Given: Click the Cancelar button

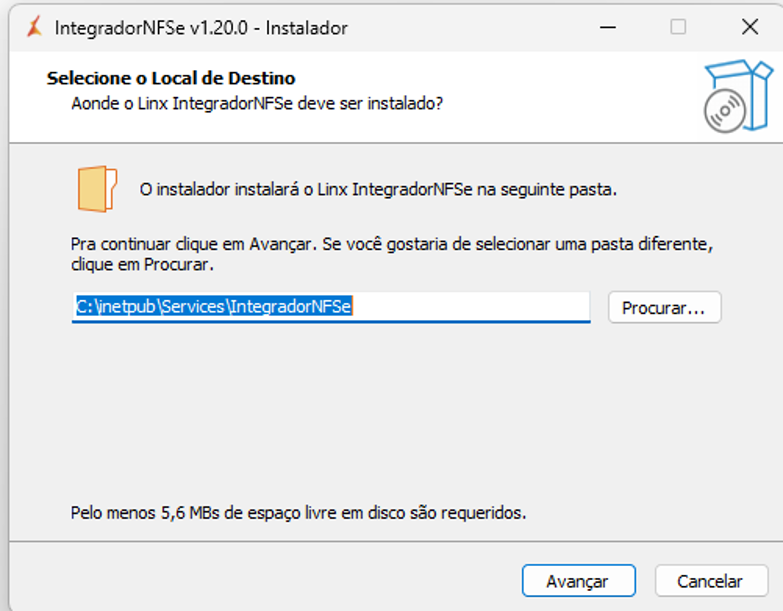Looking at the screenshot, I should [711, 581].
